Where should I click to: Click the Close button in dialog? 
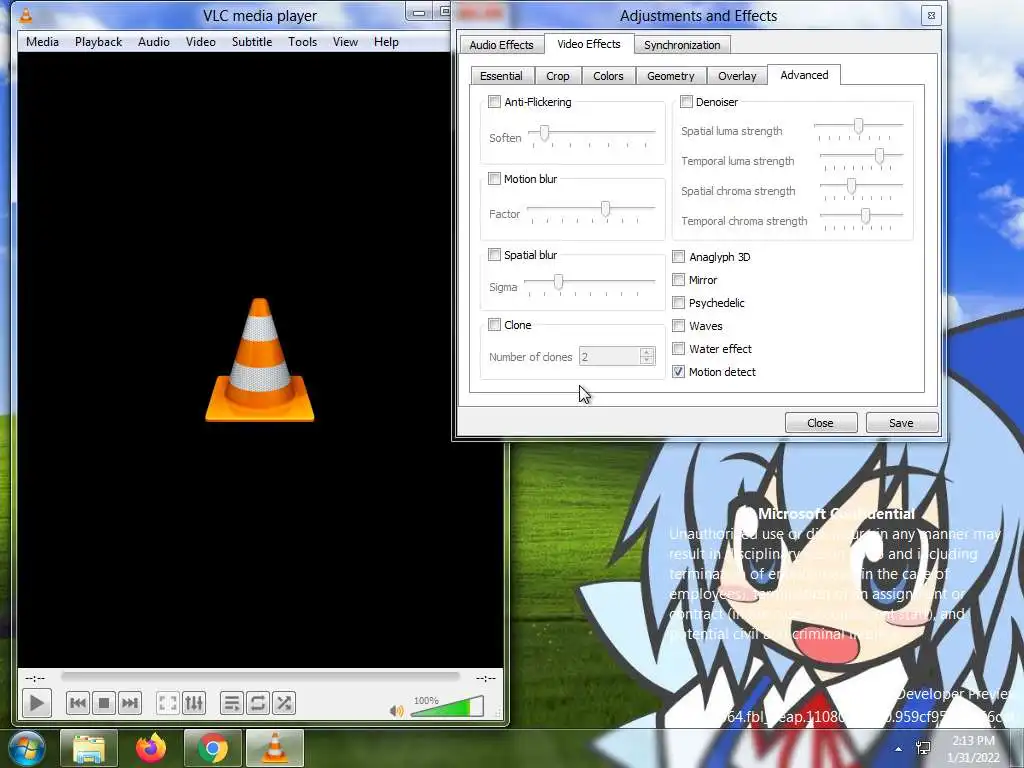click(820, 423)
